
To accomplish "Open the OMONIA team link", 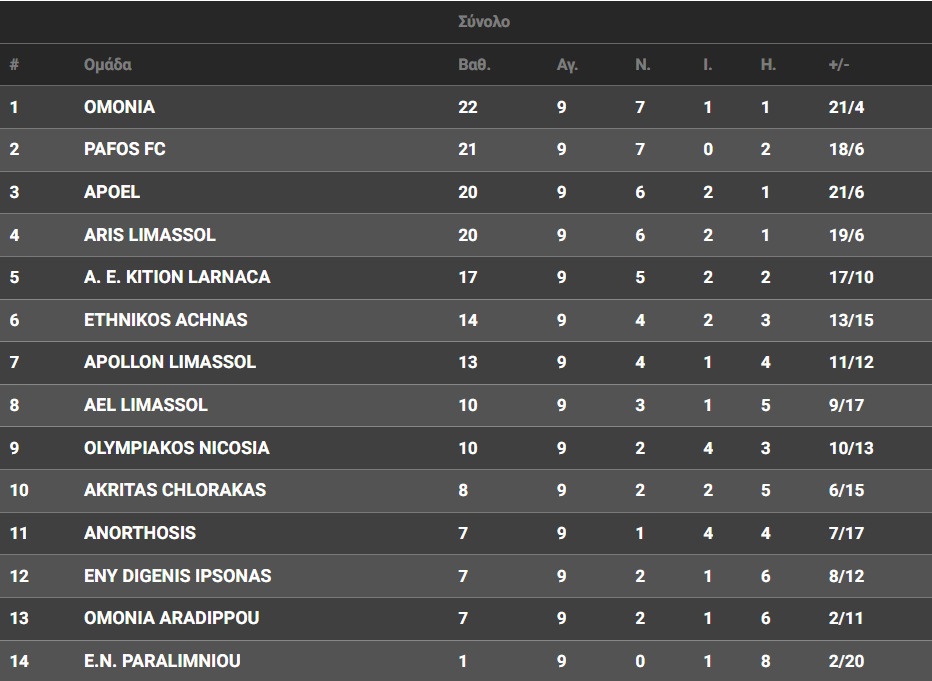I will 119,107.
